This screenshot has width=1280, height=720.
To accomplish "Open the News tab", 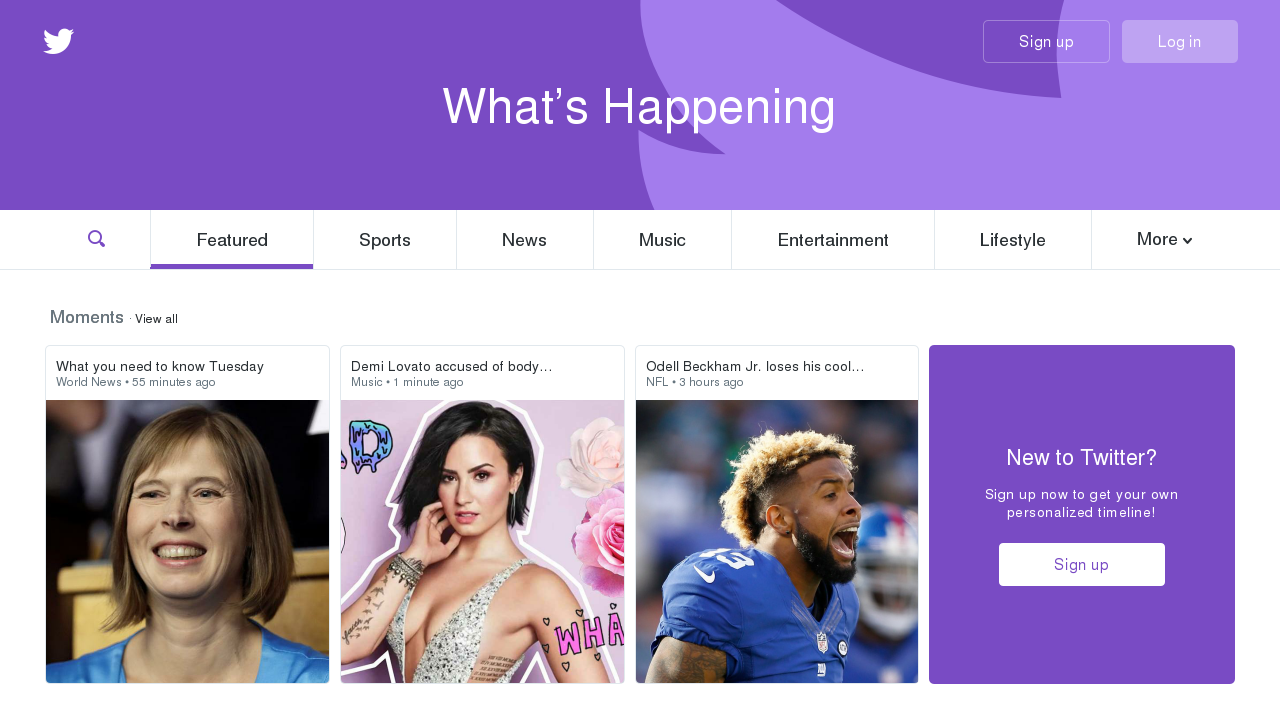I will point(524,240).
